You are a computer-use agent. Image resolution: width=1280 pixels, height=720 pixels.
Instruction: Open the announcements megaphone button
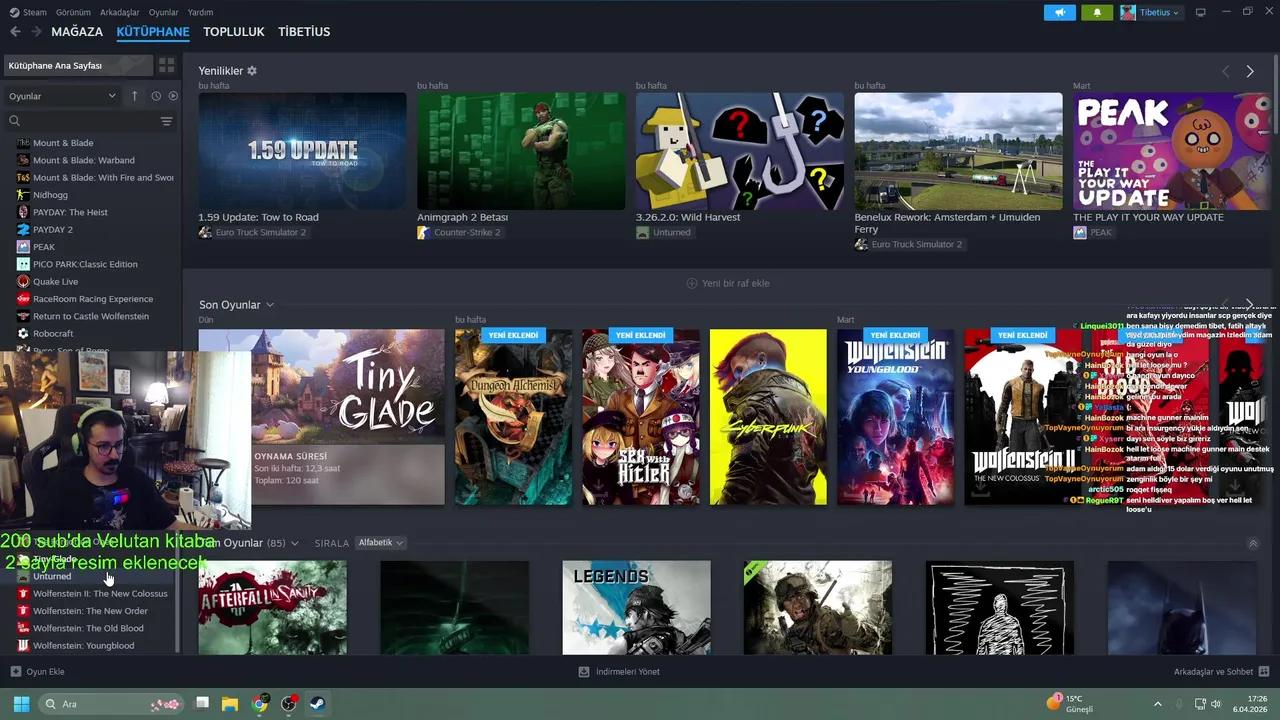1060,12
